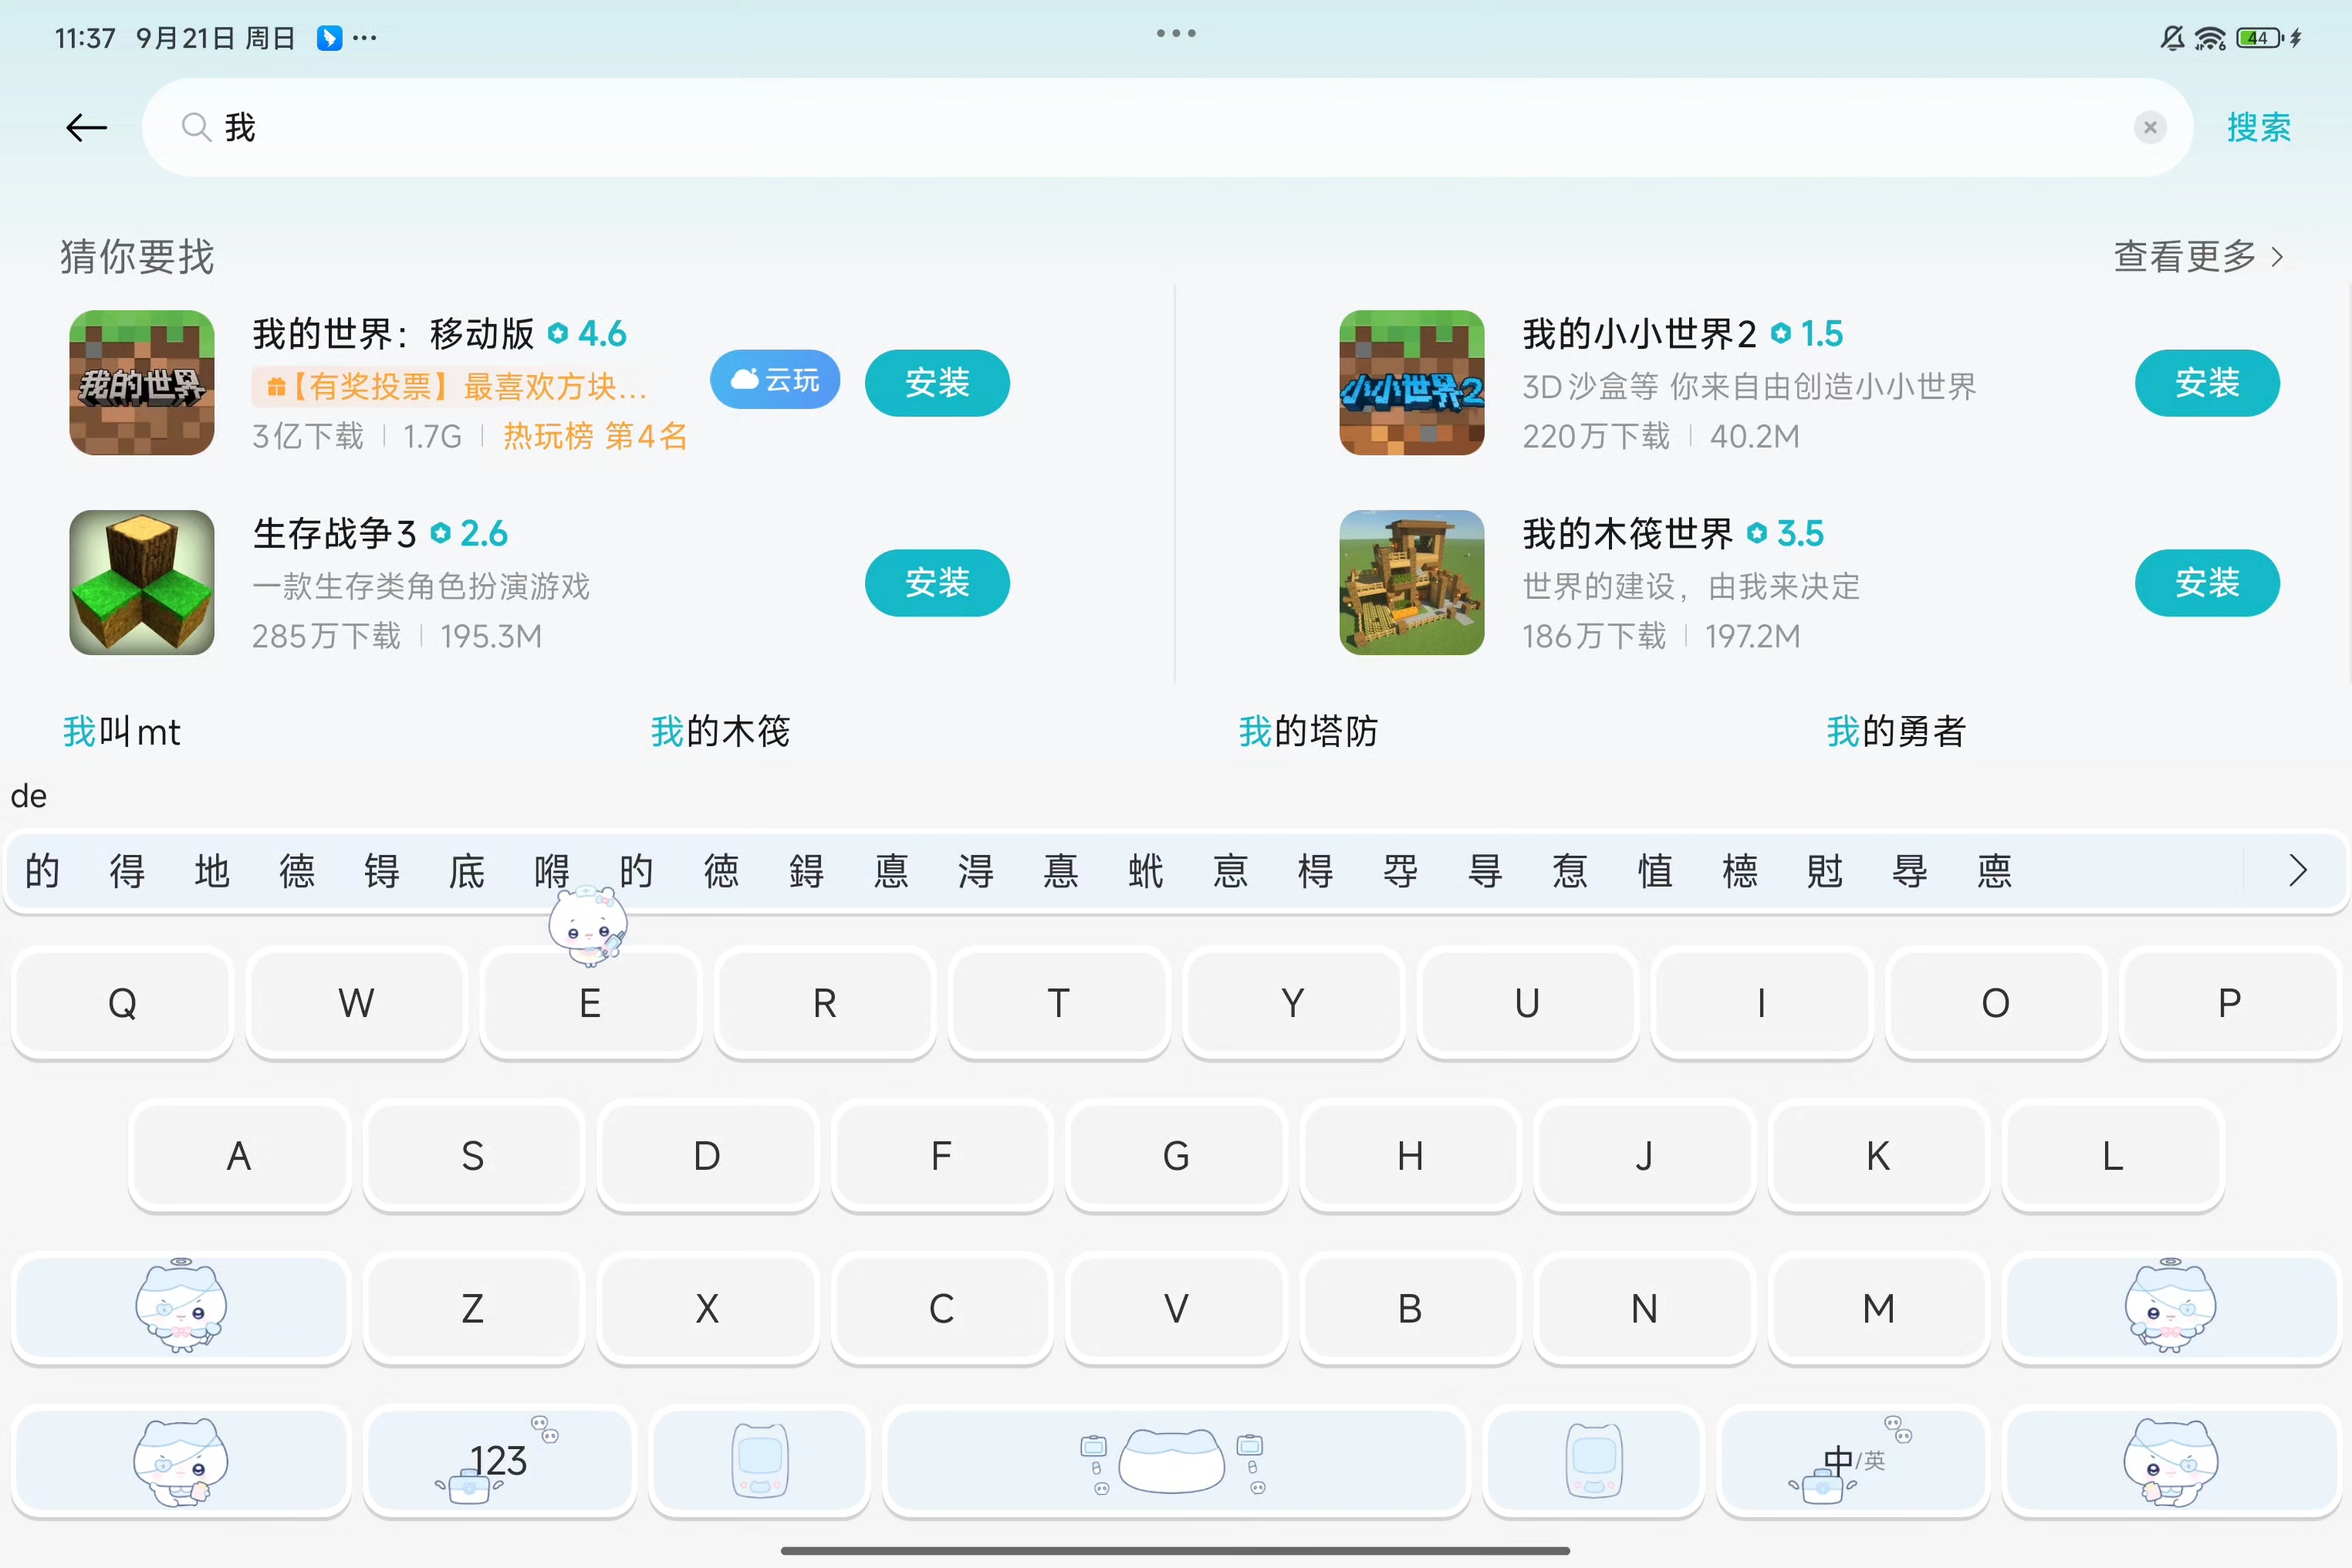Tap the U key
Image resolution: width=2352 pixels, height=1568 pixels.
(x=1527, y=1003)
